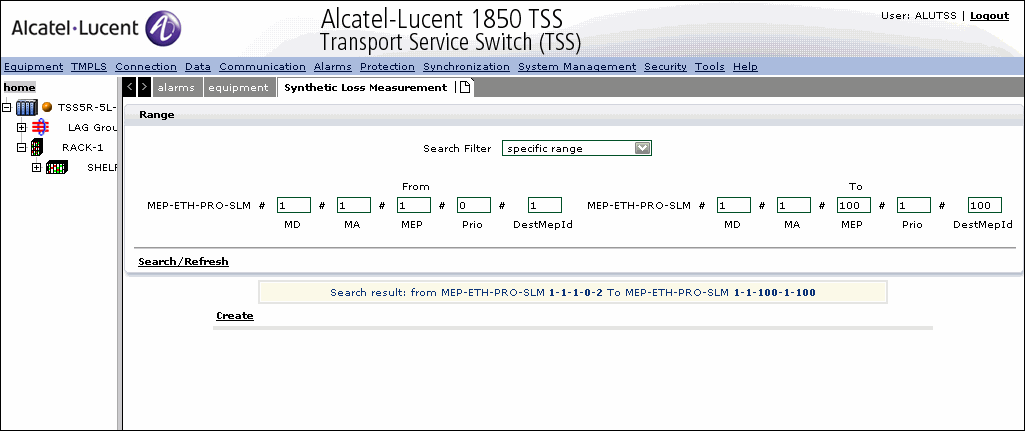Viewport: 1025px width, 431px height.
Task: Click the User: ALUTSS text
Action: point(919,16)
